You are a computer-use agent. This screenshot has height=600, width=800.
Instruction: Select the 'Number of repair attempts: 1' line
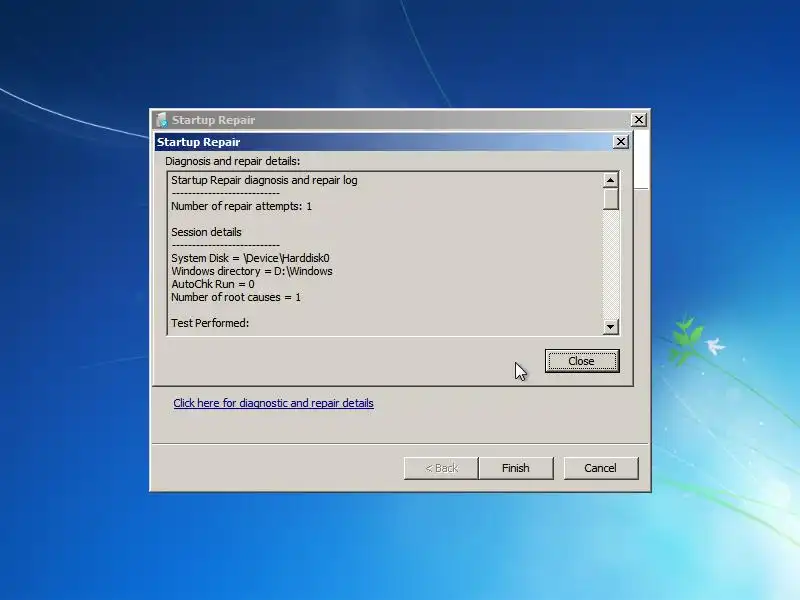[x=241, y=206]
